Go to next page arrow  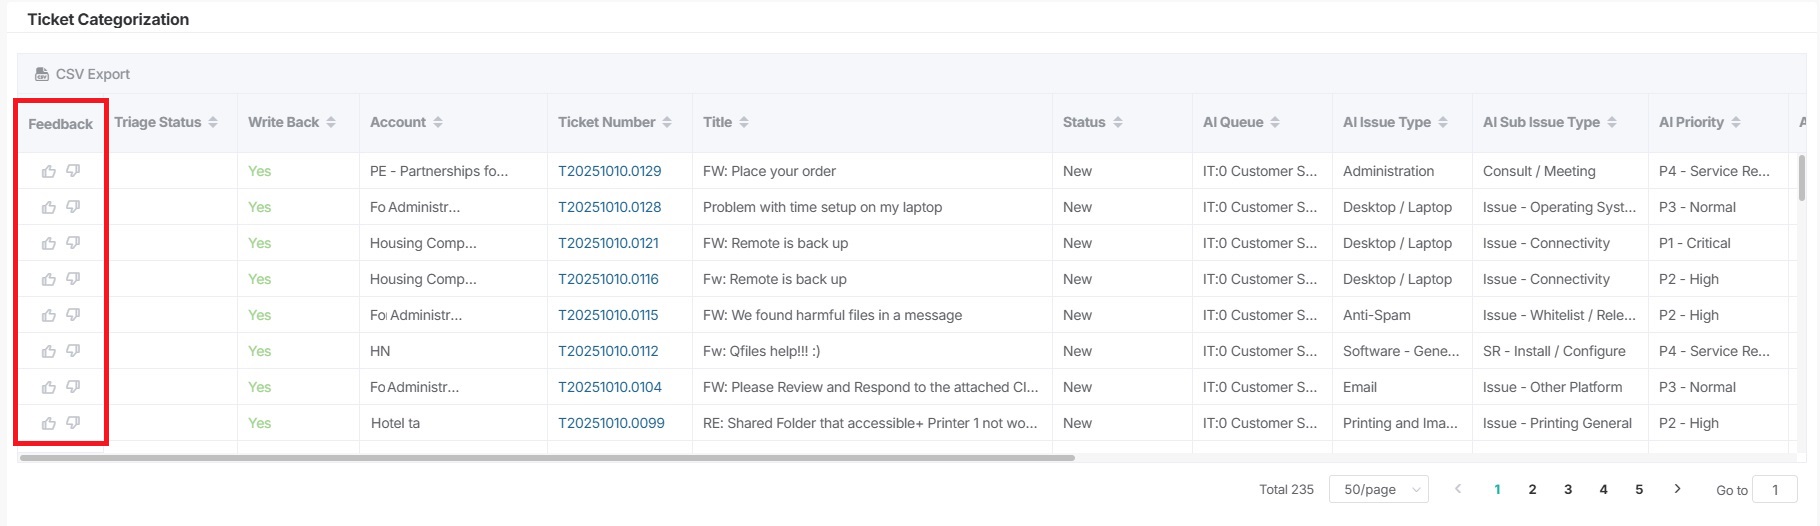(1677, 489)
